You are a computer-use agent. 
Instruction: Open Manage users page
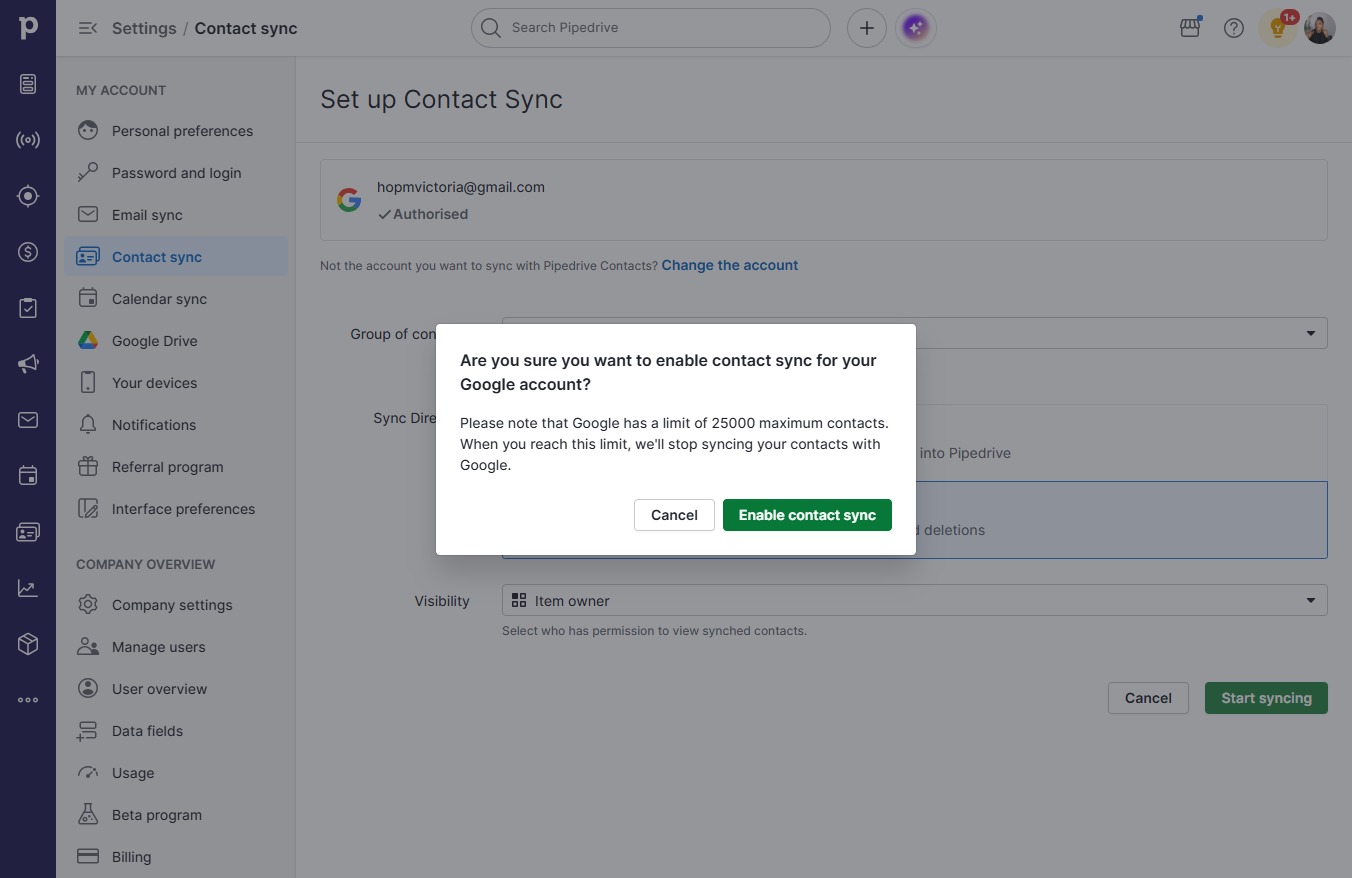point(176,647)
